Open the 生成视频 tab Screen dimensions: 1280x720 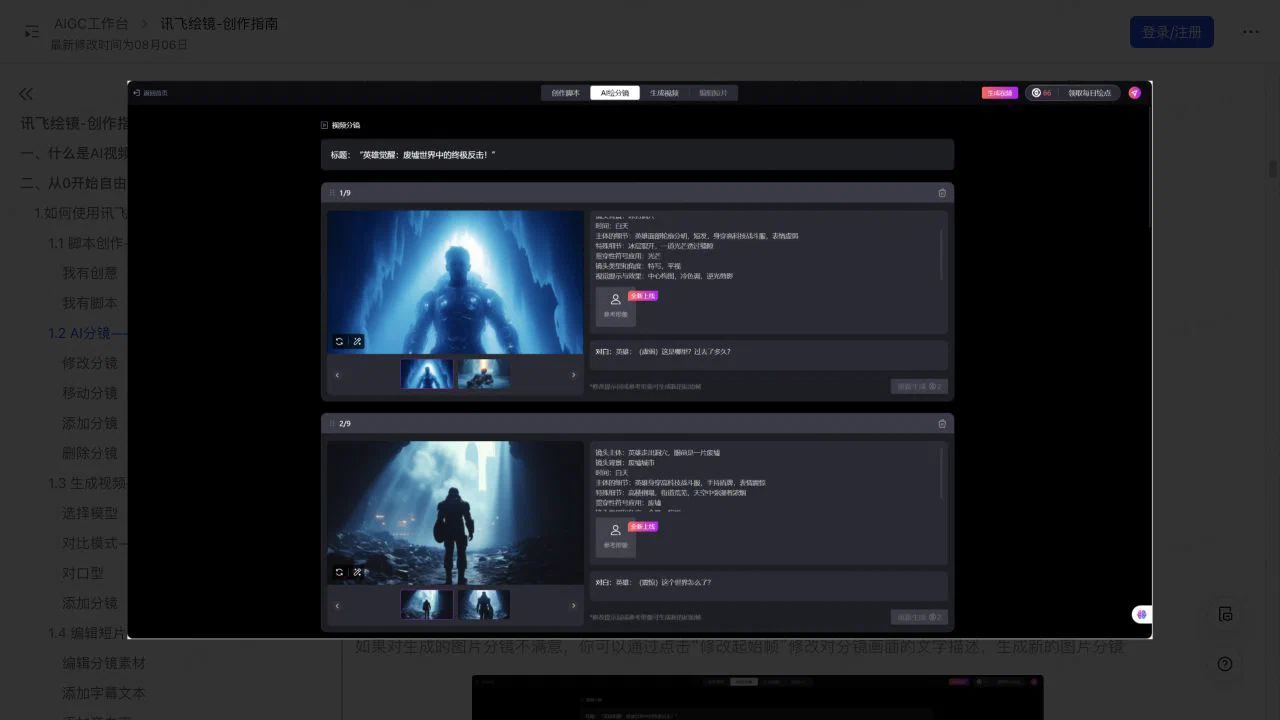[x=664, y=93]
